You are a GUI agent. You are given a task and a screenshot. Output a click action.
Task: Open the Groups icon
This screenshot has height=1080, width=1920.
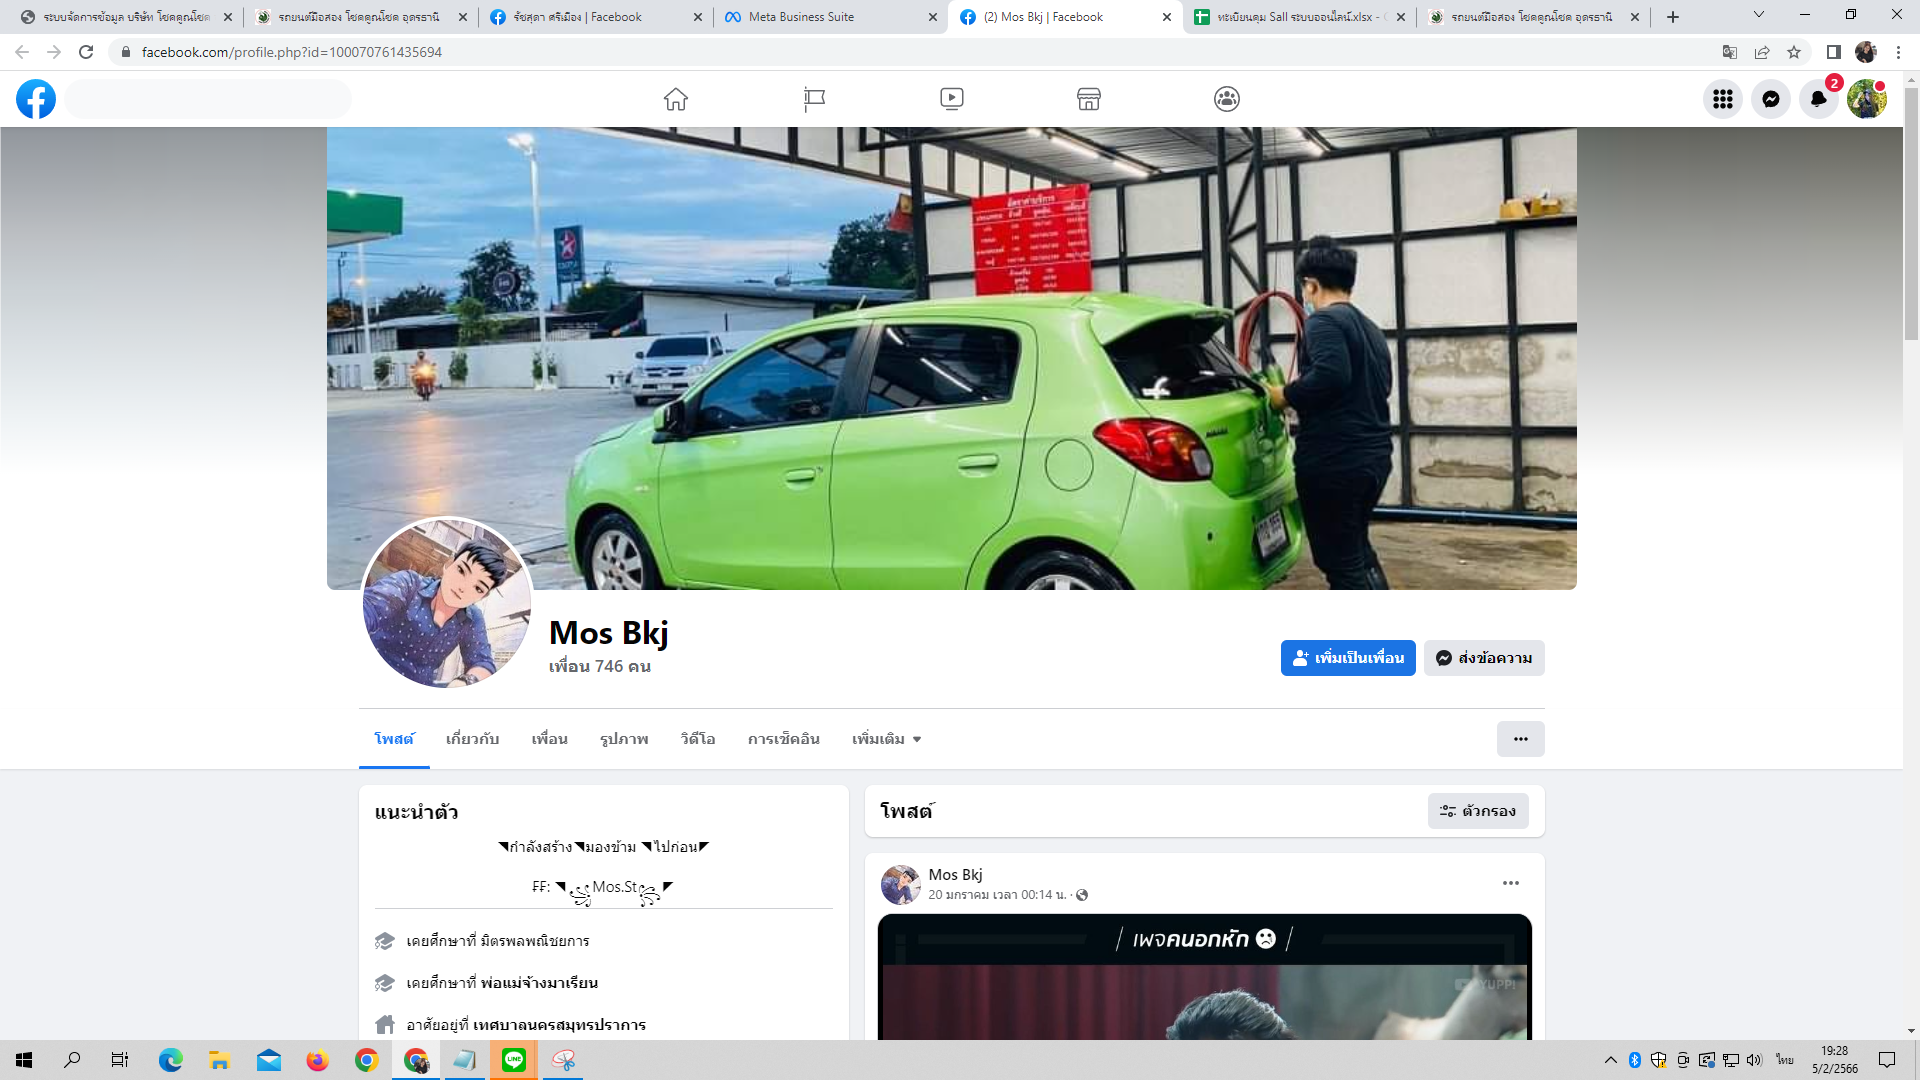coord(1227,99)
